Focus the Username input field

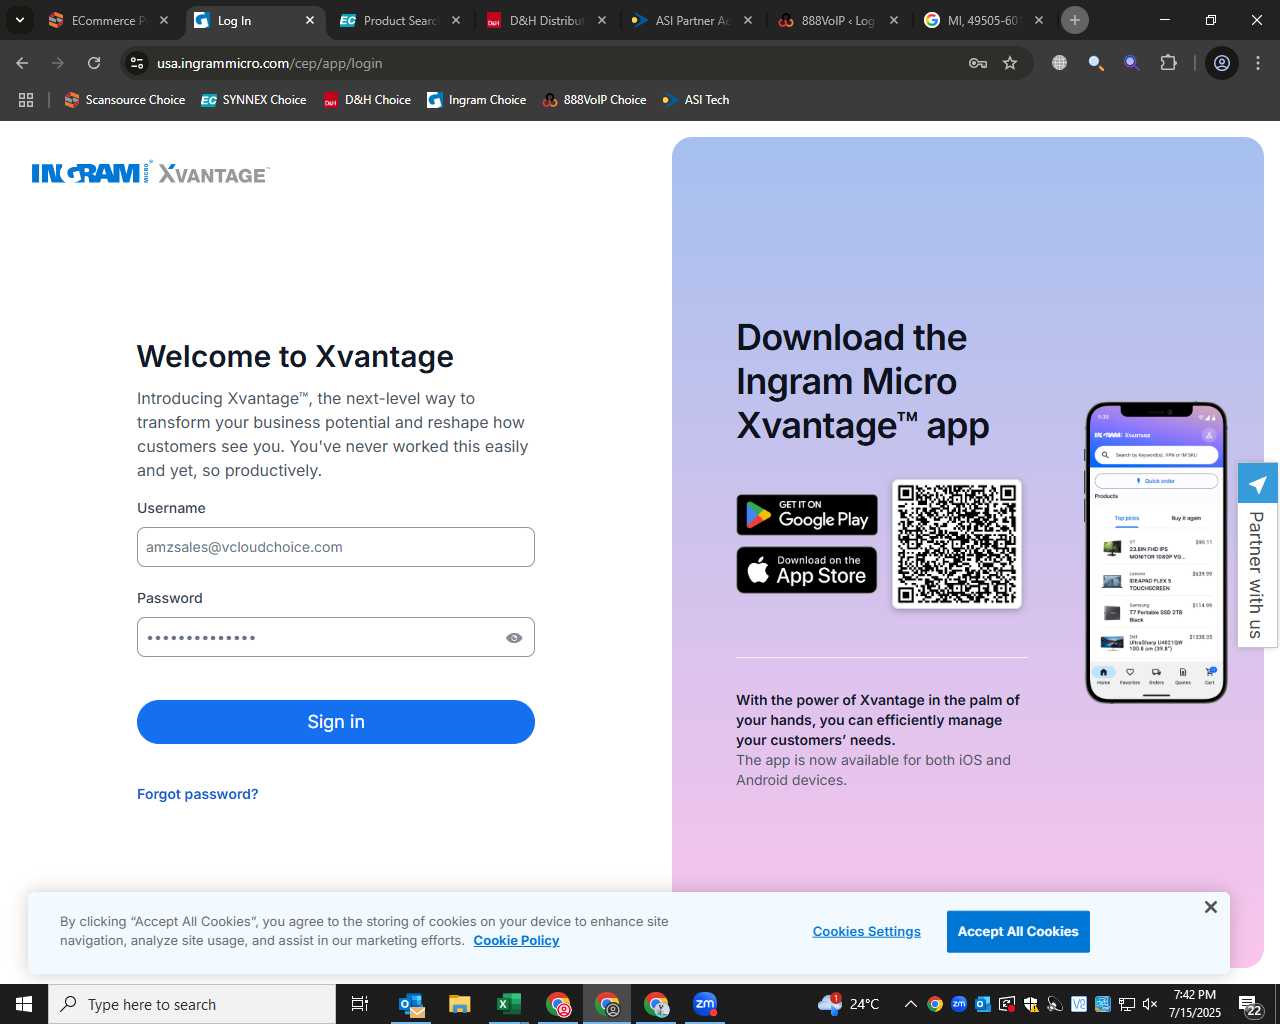click(336, 547)
